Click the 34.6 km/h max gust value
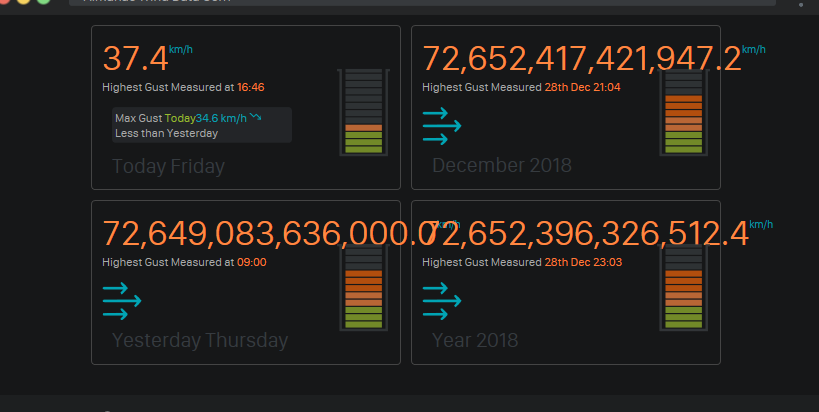This screenshot has width=819, height=412. (x=221, y=119)
